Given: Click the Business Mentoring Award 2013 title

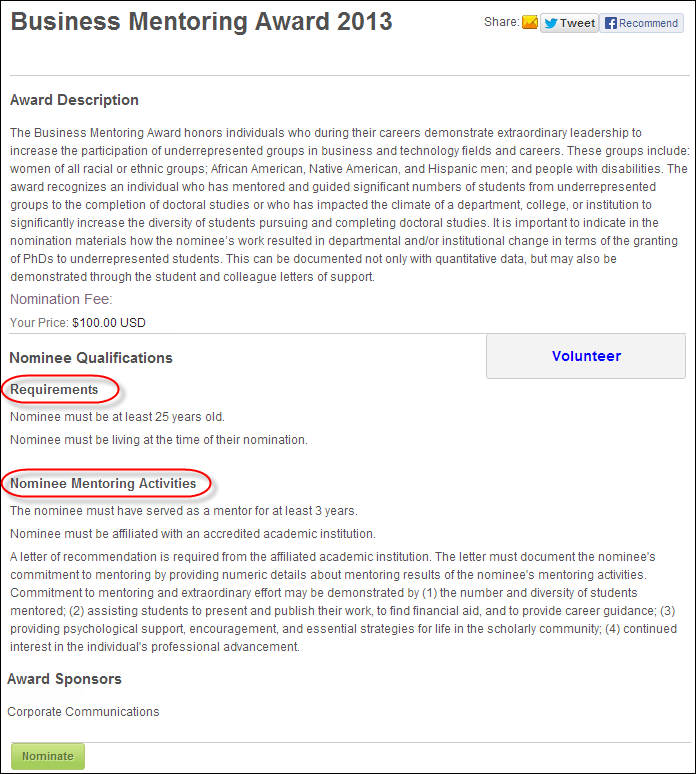Looking at the screenshot, I should [201, 22].
